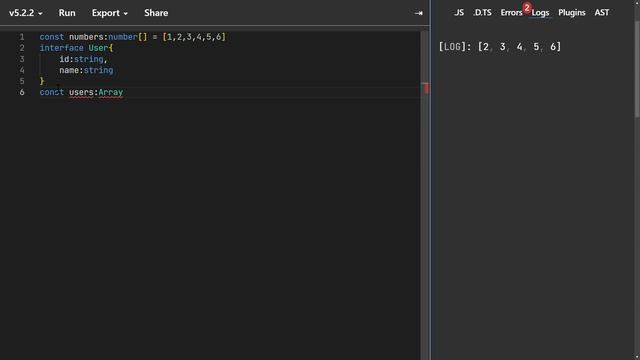Screen dimensions: 640x360
Task: Switch to the .JS tab
Action: click(x=459, y=13)
